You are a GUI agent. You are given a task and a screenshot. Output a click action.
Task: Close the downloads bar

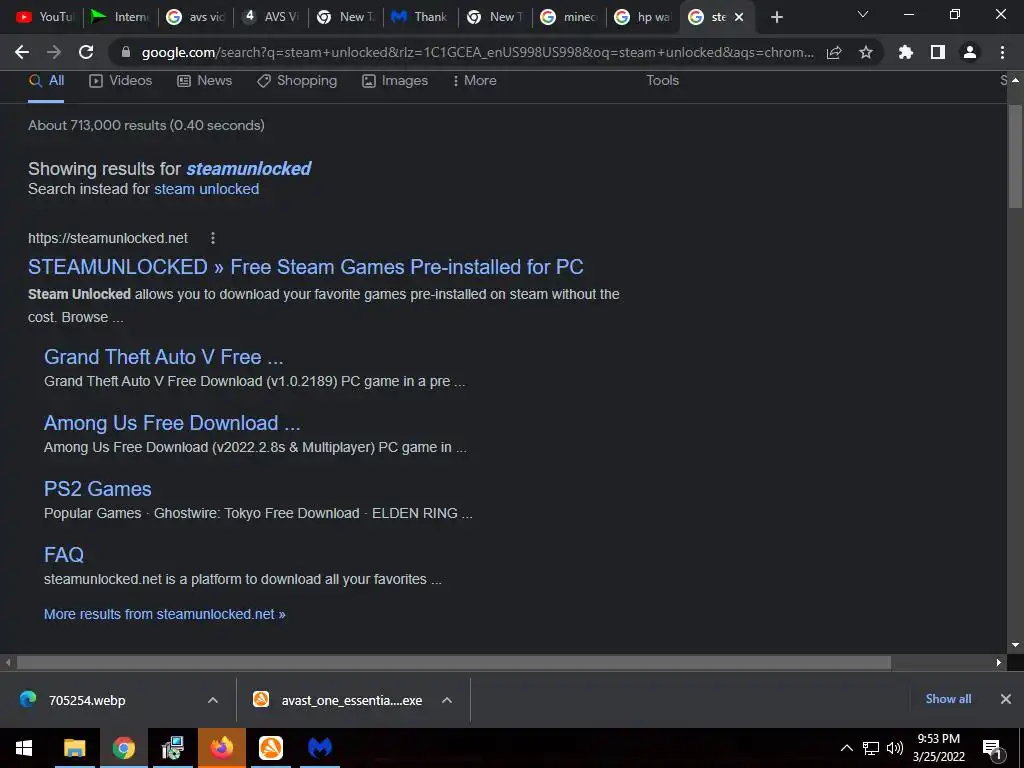pos(1006,699)
